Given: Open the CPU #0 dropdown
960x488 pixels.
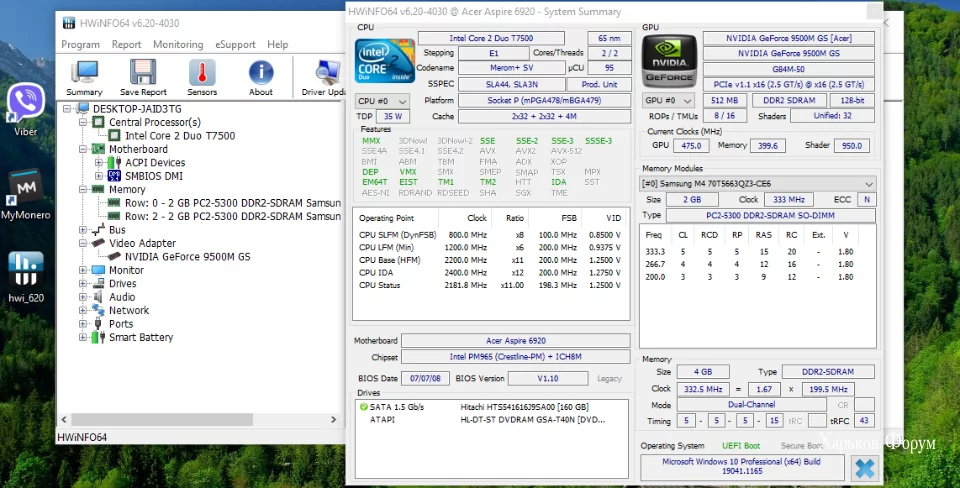Looking at the screenshot, I should pos(383,101).
